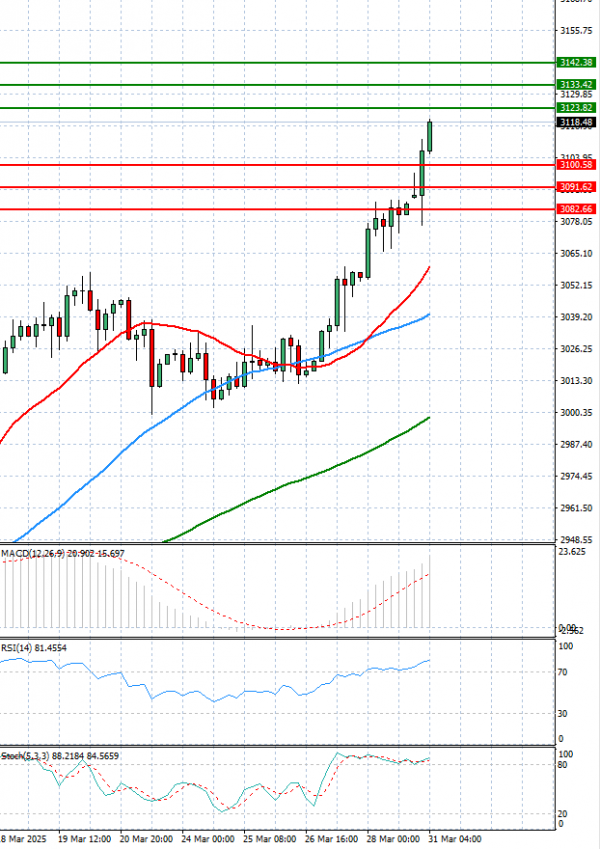
Task: Click the latest green candlestick at 3118
Action: pos(430,136)
